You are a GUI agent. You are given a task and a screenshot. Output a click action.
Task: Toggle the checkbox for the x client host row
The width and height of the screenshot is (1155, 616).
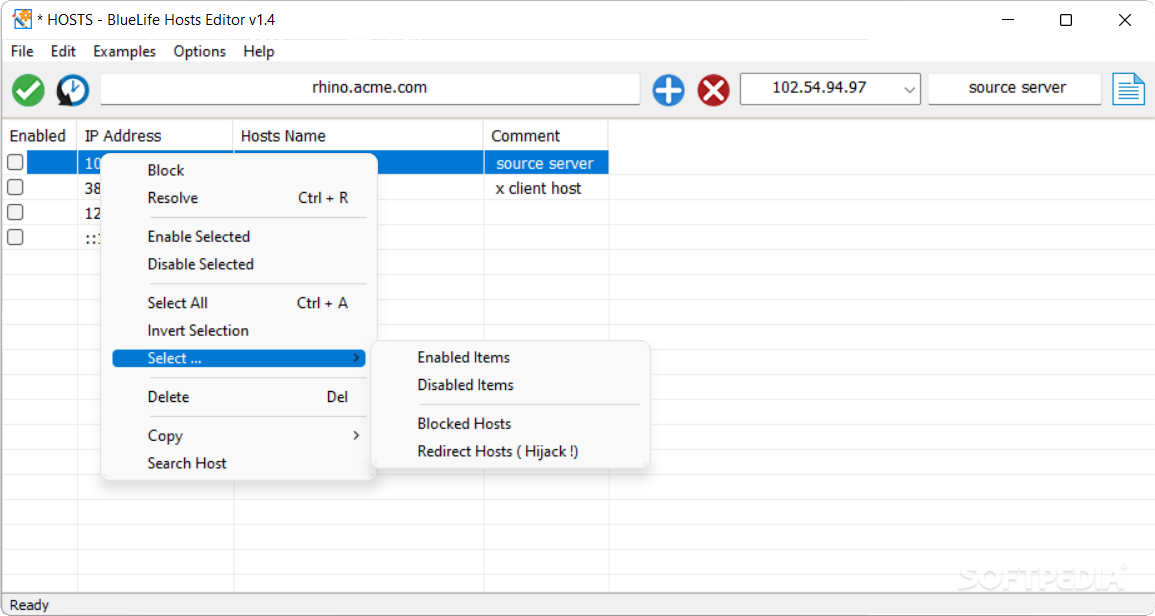tap(15, 187)
